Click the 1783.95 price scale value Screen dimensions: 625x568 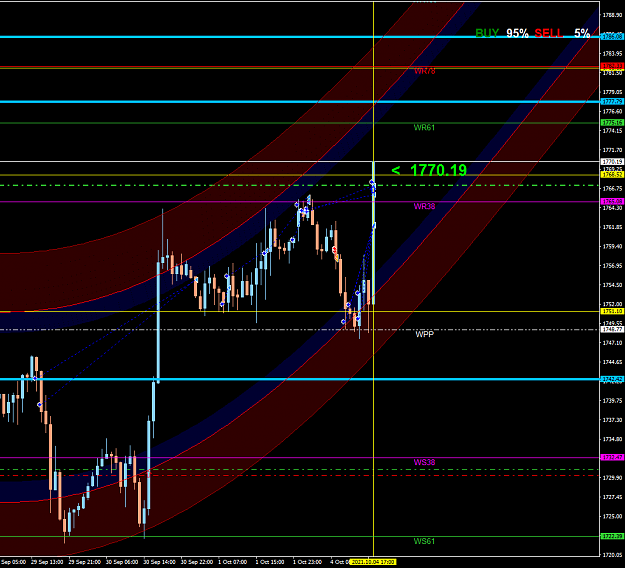click(612, 53)
